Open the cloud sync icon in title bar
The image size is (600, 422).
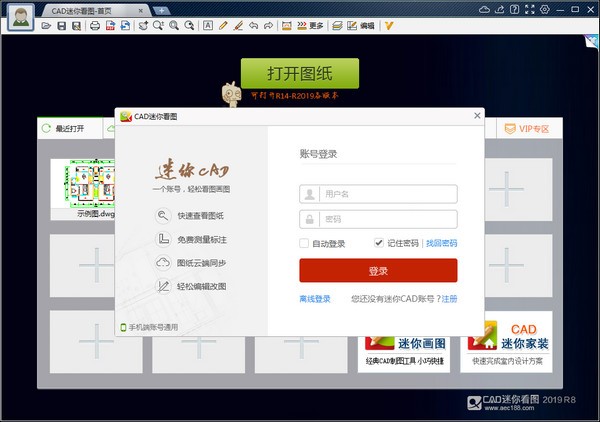(x=485, y=8)
